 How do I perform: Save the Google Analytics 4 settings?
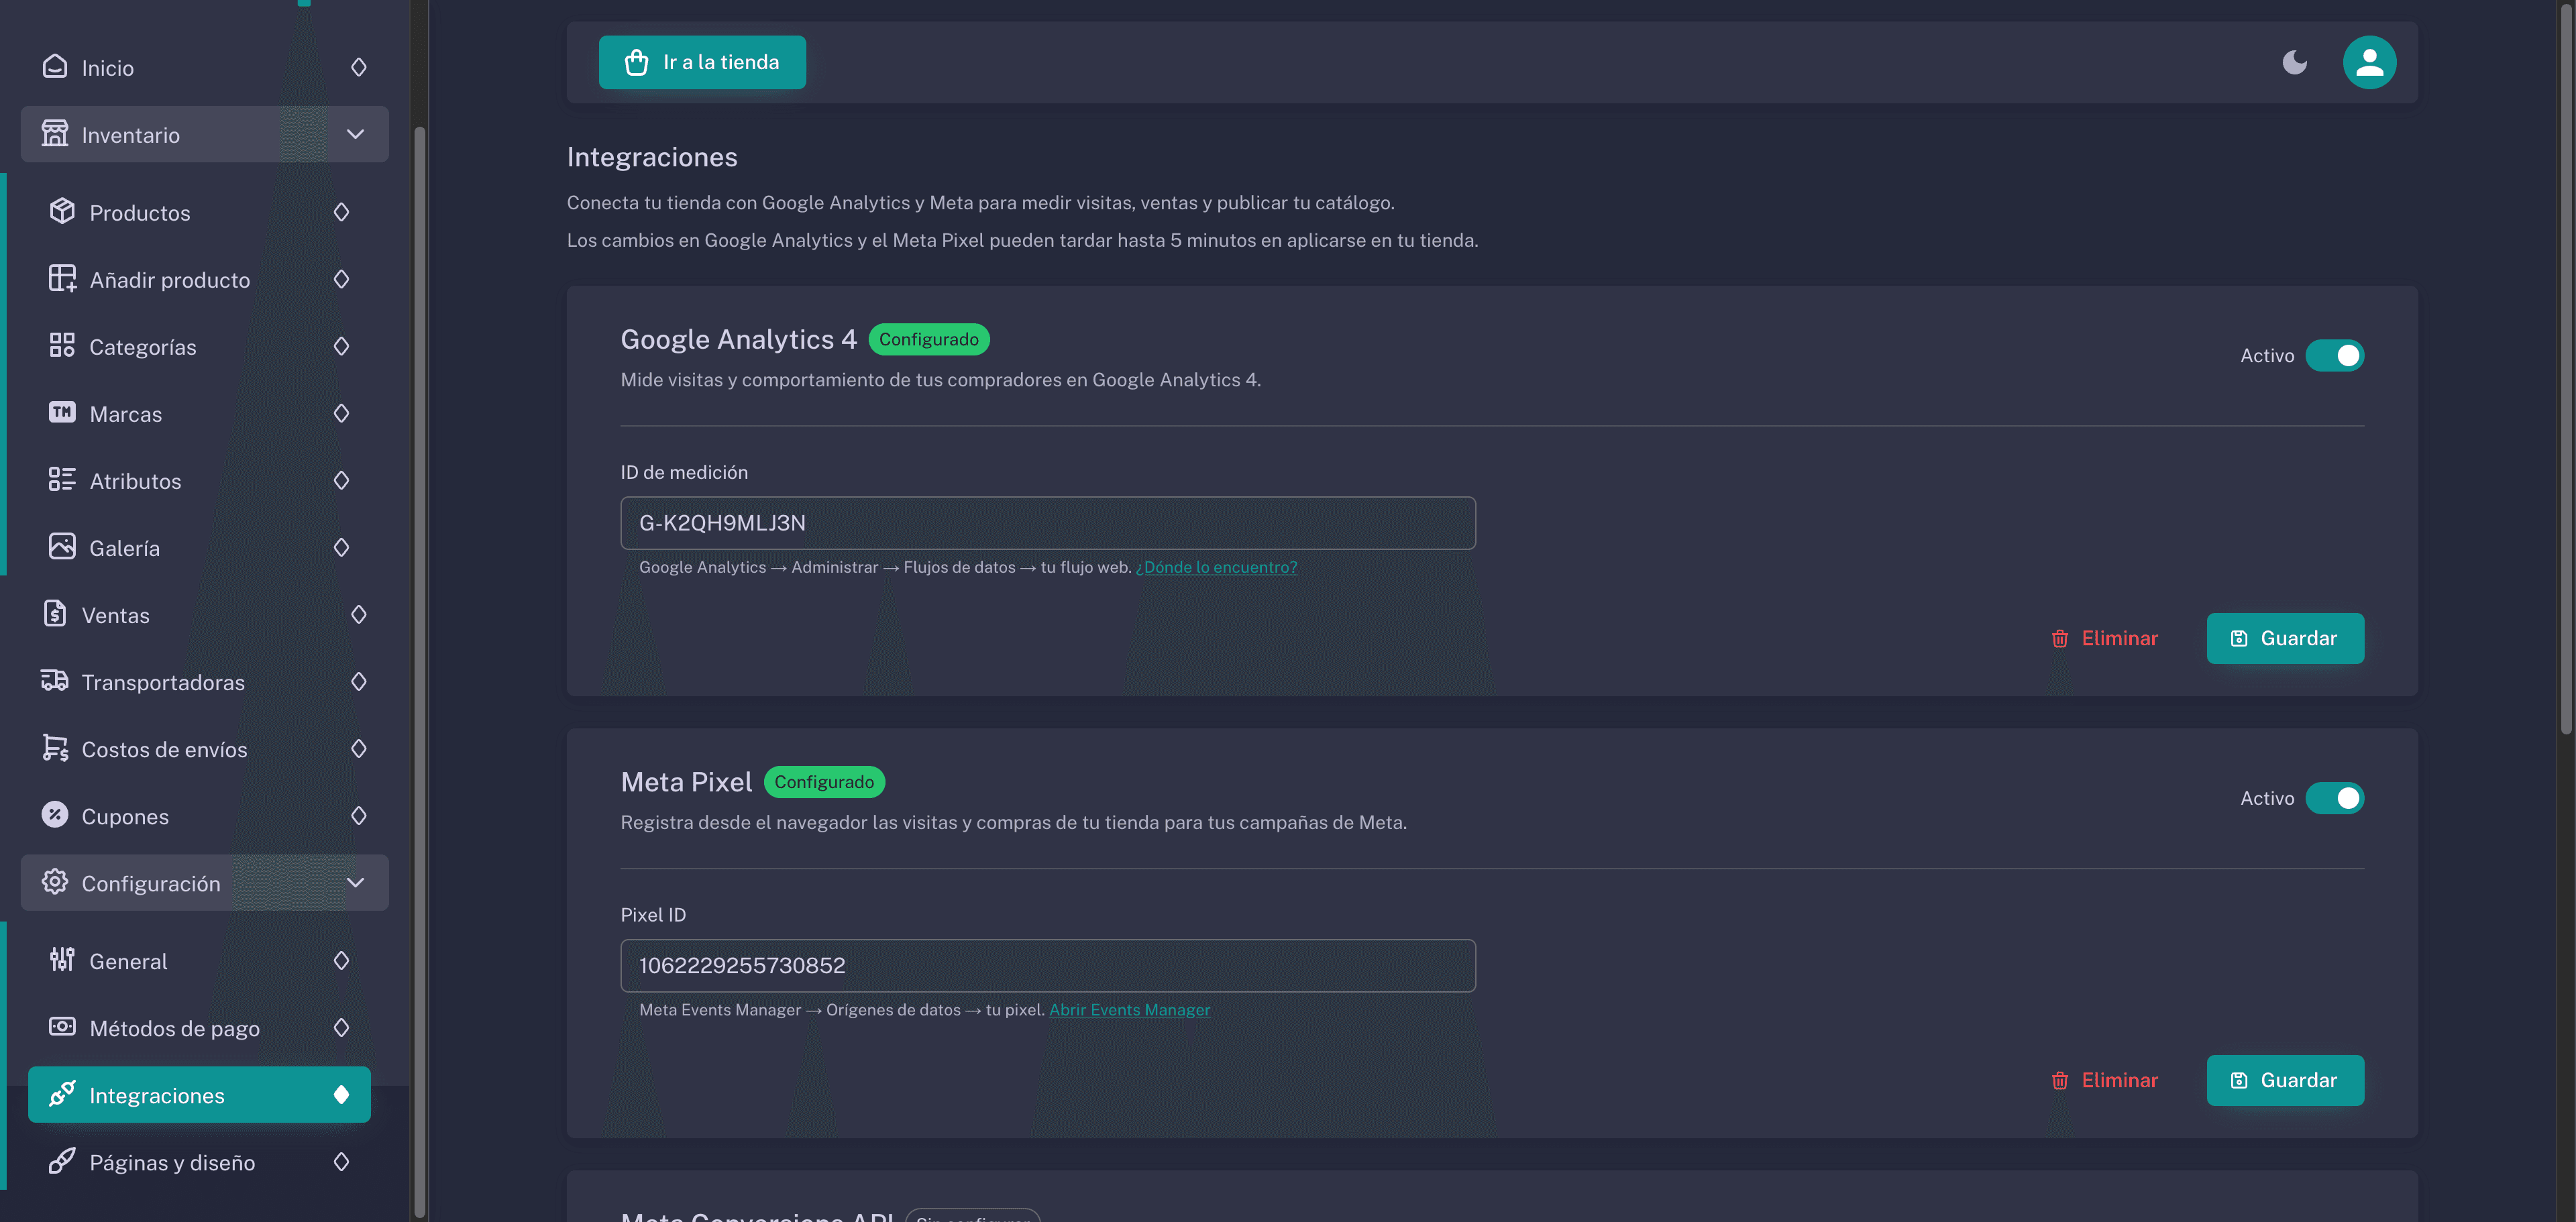tap(2285, 638)
